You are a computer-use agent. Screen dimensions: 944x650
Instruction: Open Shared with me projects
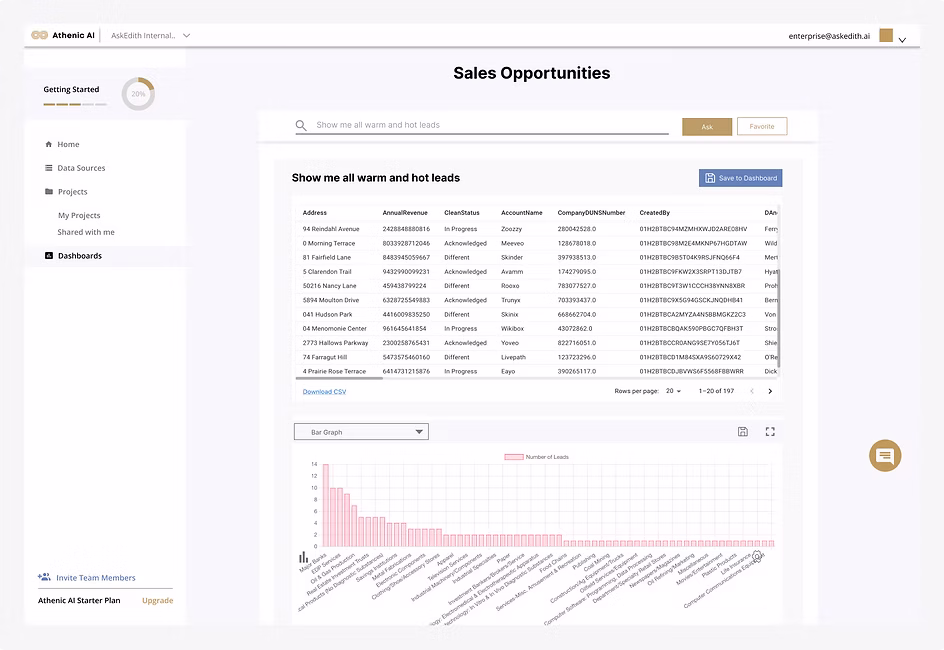tap(86, 232)
